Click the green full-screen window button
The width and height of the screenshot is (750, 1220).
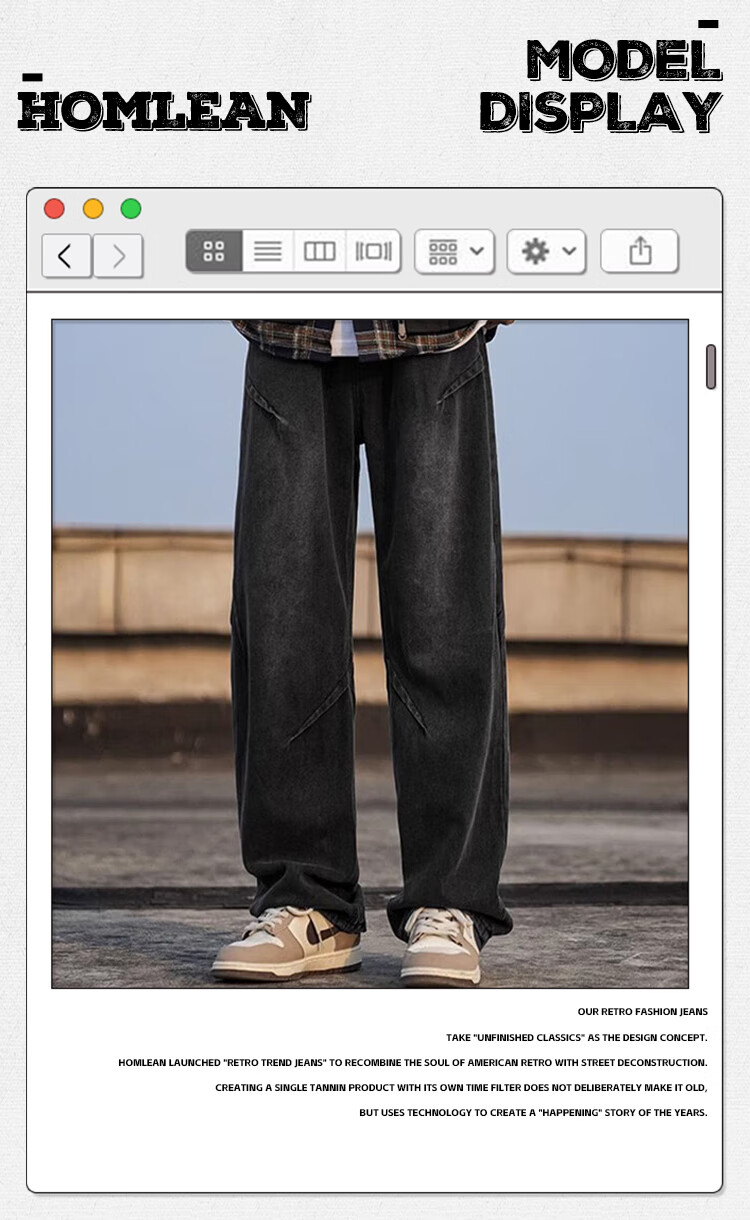pyautogui.click(x=131, y=209)
